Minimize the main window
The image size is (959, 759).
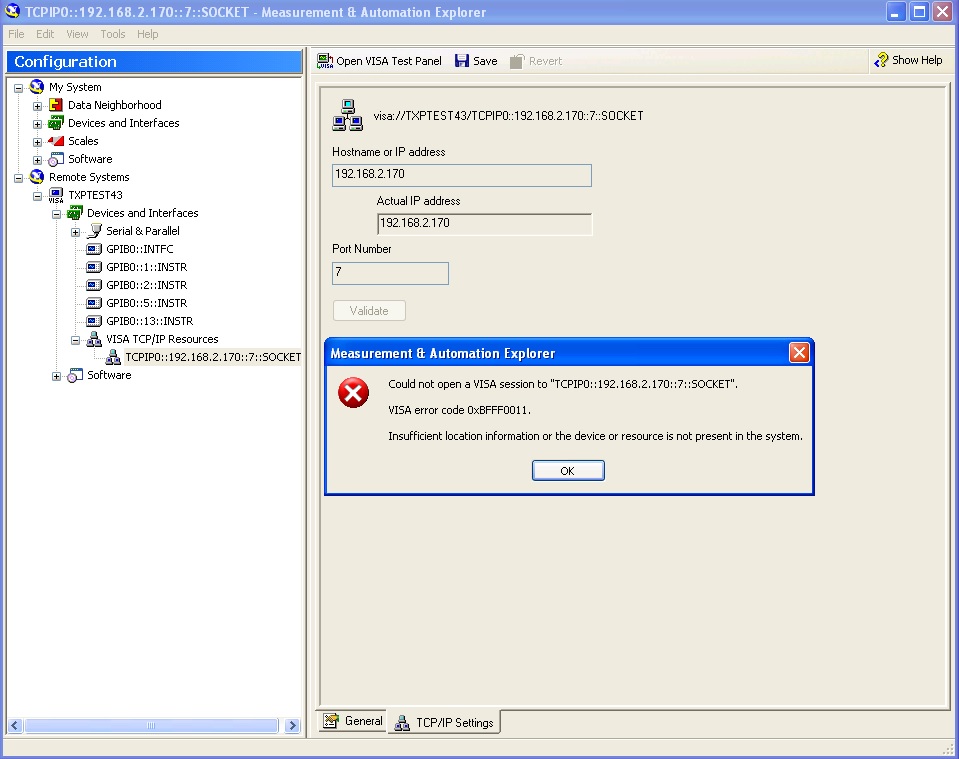click(x=895, y=12)
